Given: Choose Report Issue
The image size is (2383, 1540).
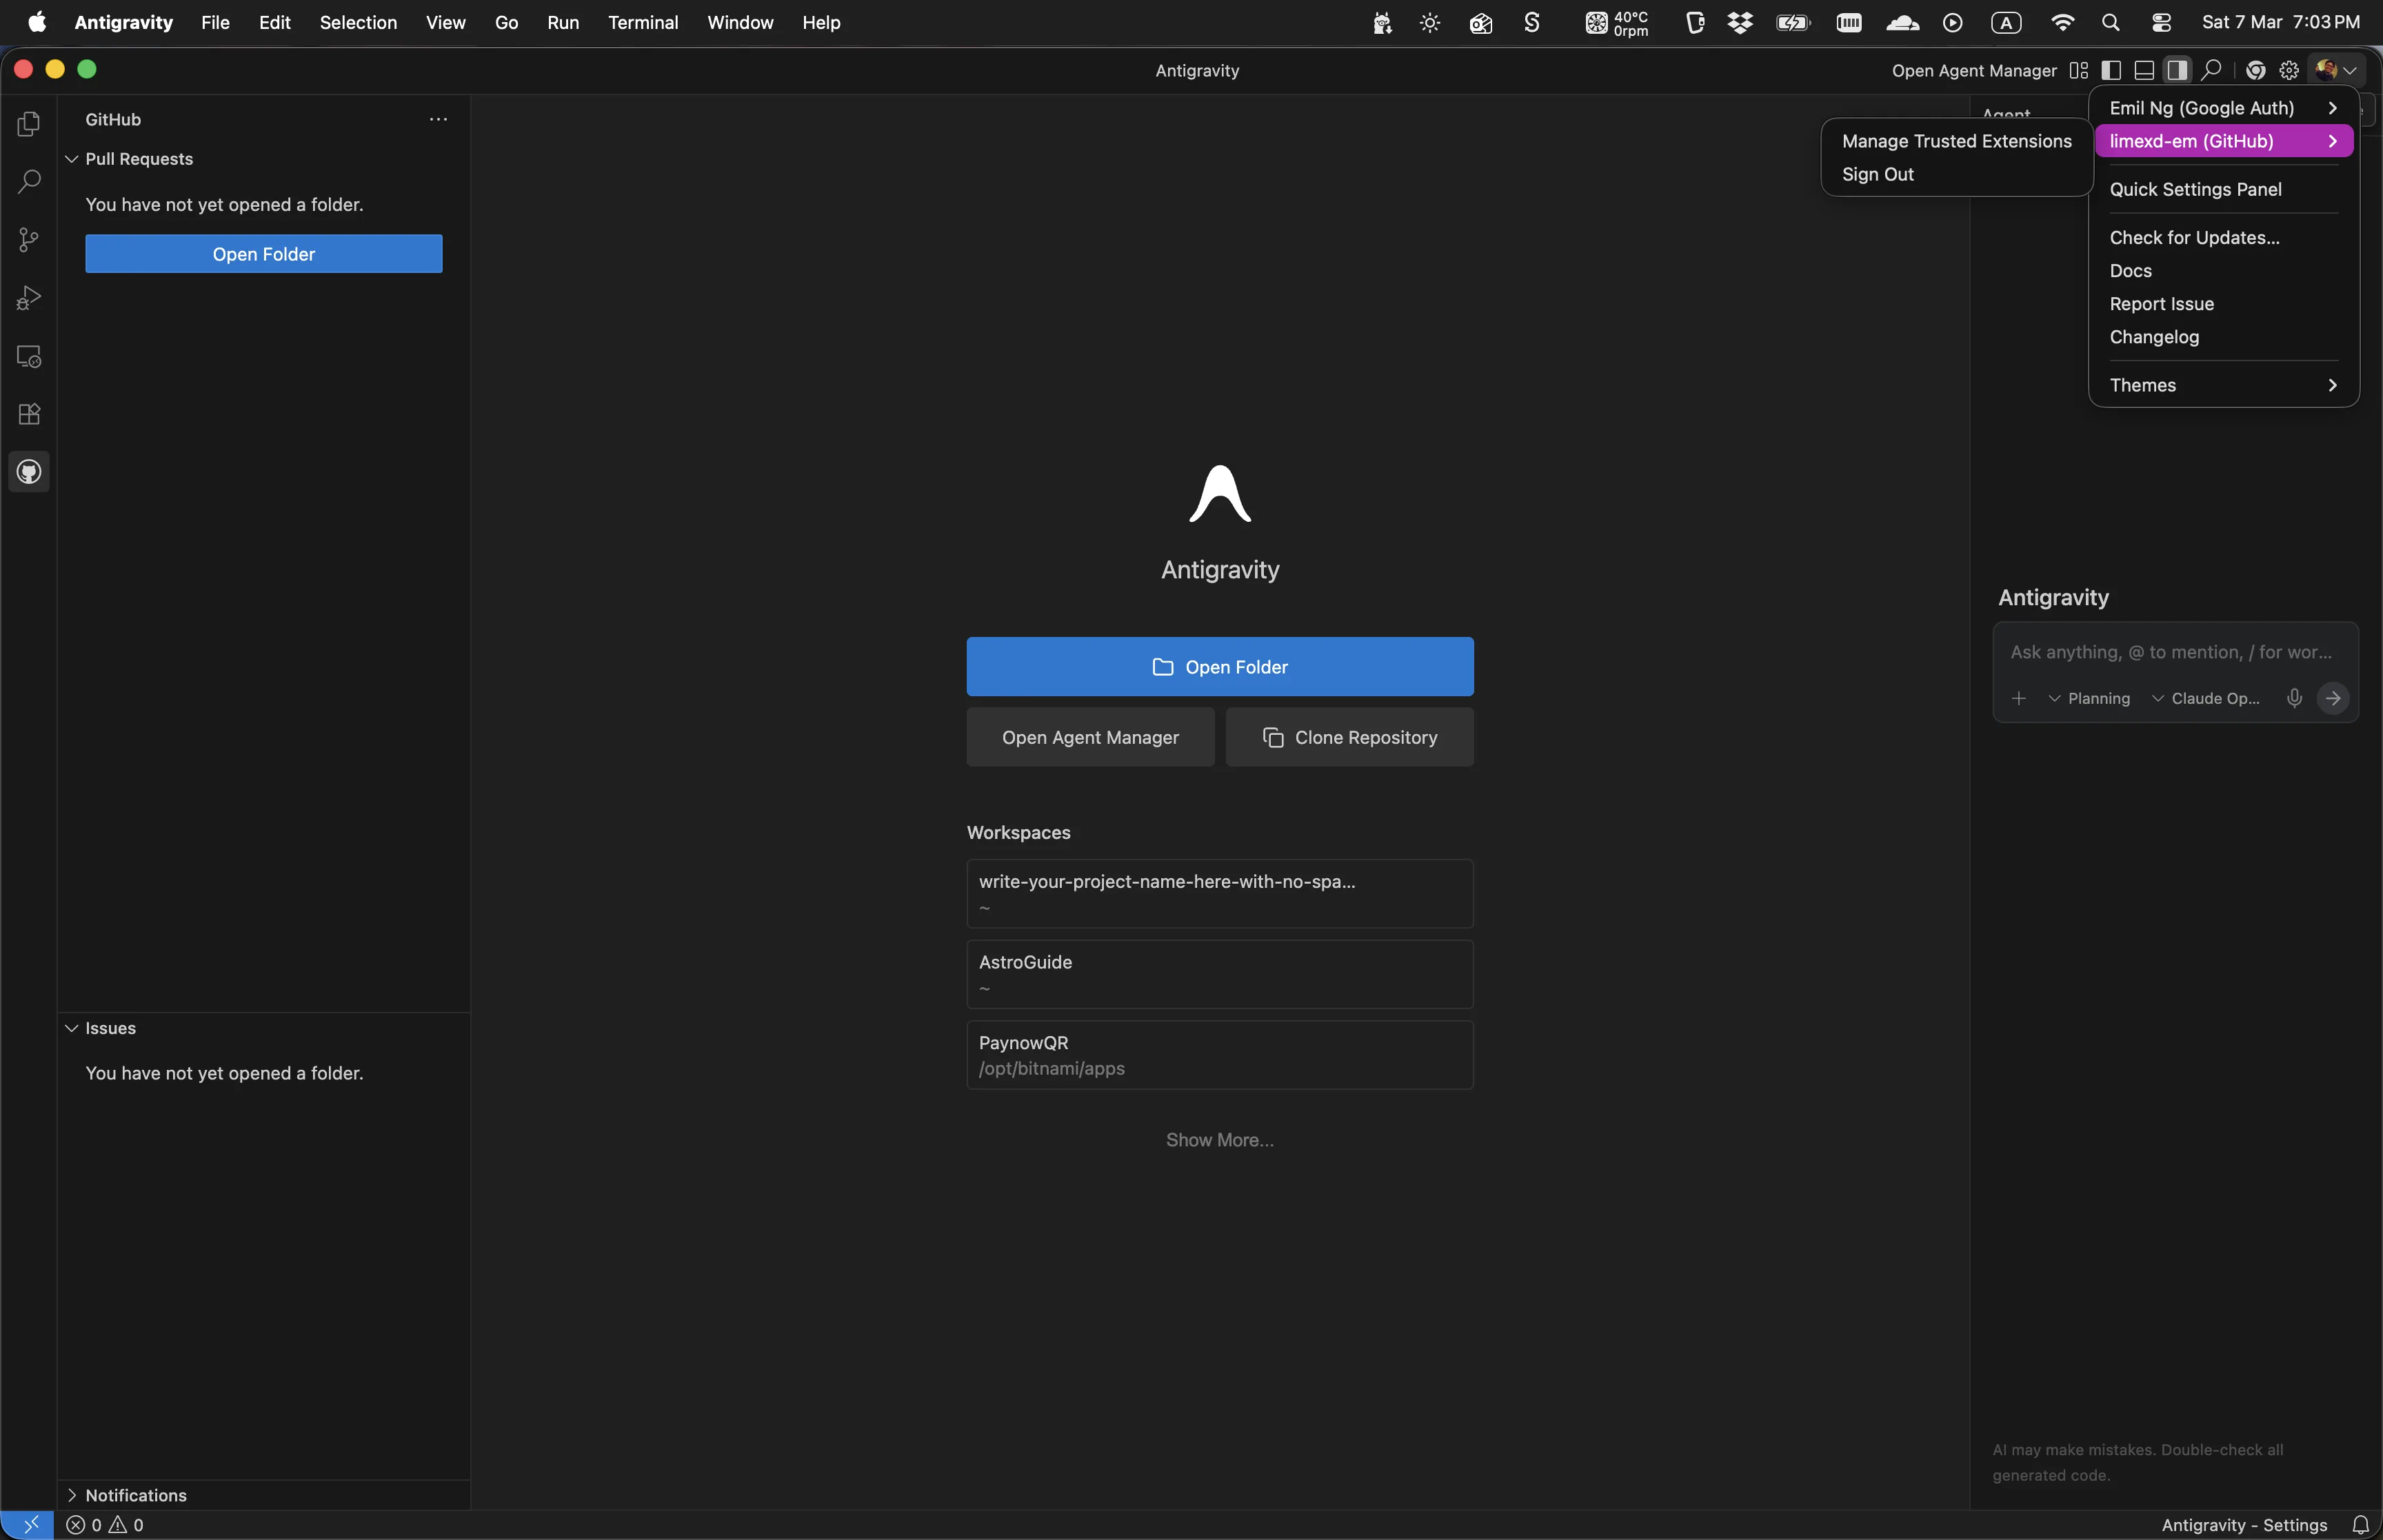Looking at the screenshot, I should point(2224,303).
